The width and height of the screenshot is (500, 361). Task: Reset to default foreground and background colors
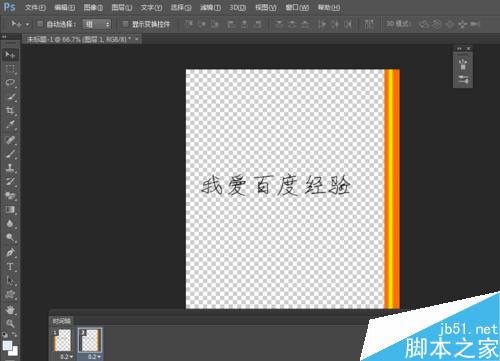[x=5, y=334]
